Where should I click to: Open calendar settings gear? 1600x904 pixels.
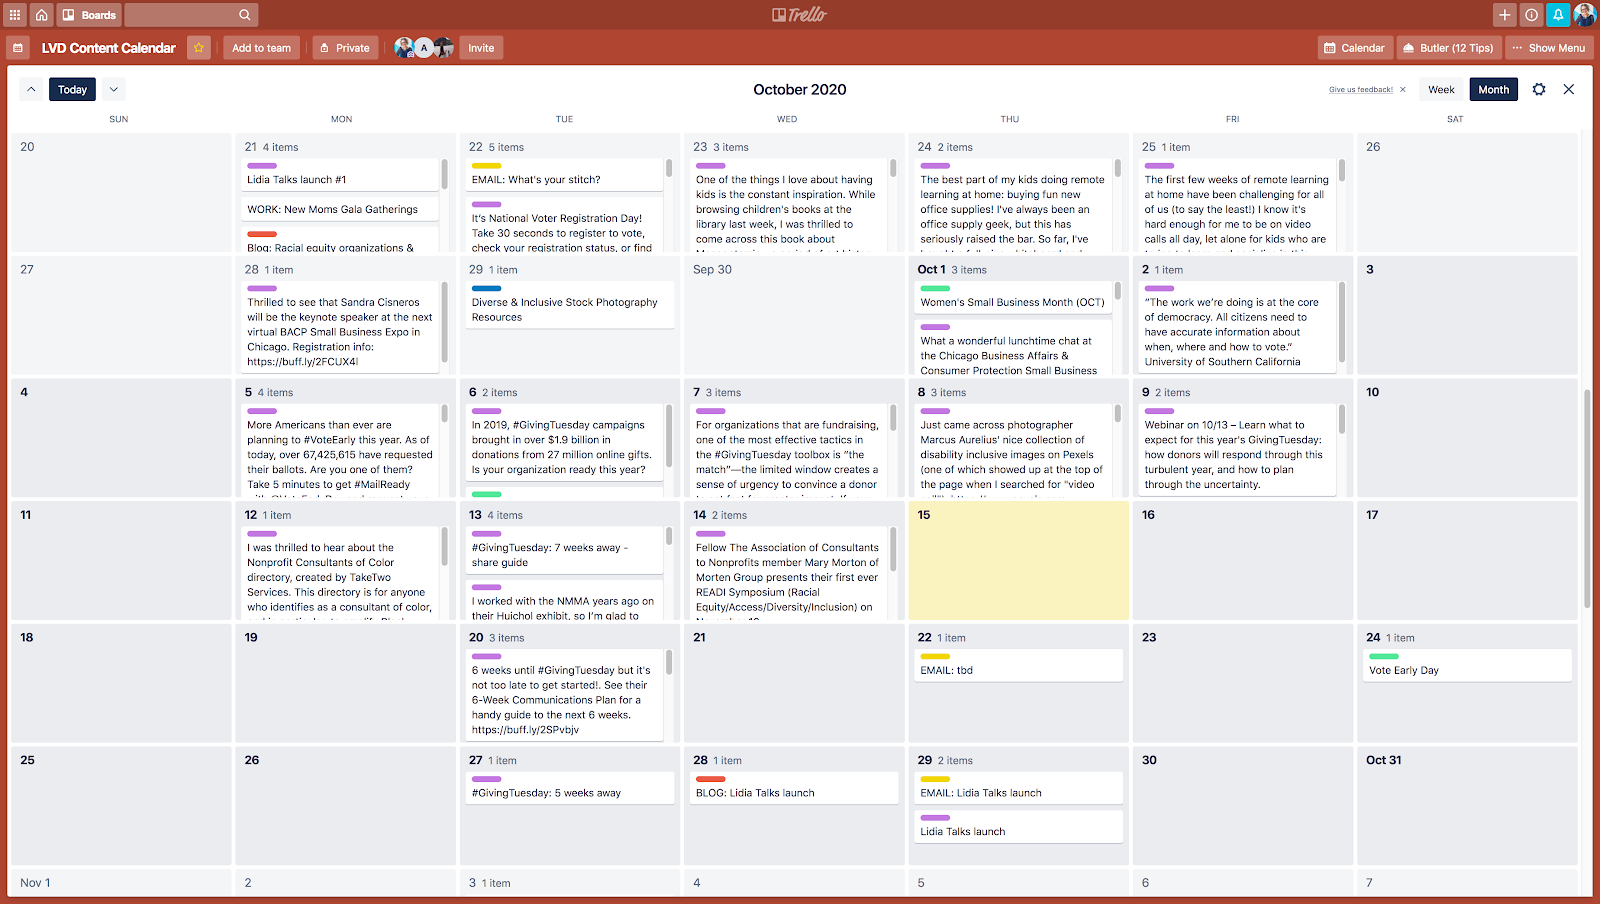pos(1539,90)
